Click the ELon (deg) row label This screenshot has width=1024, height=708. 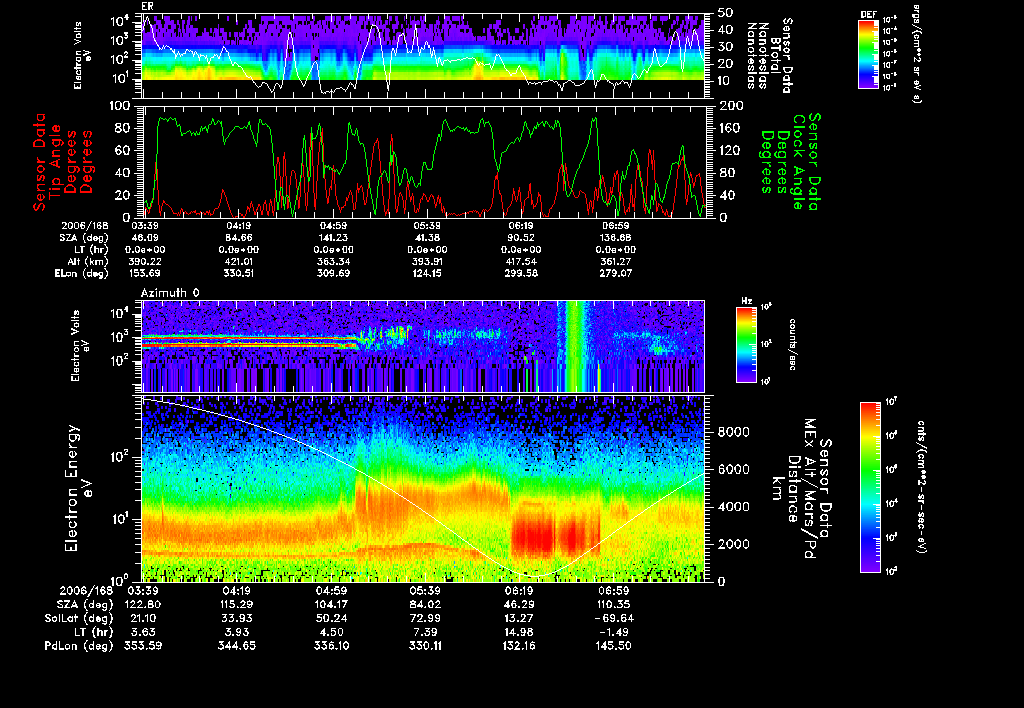click(x=81, y=274)
